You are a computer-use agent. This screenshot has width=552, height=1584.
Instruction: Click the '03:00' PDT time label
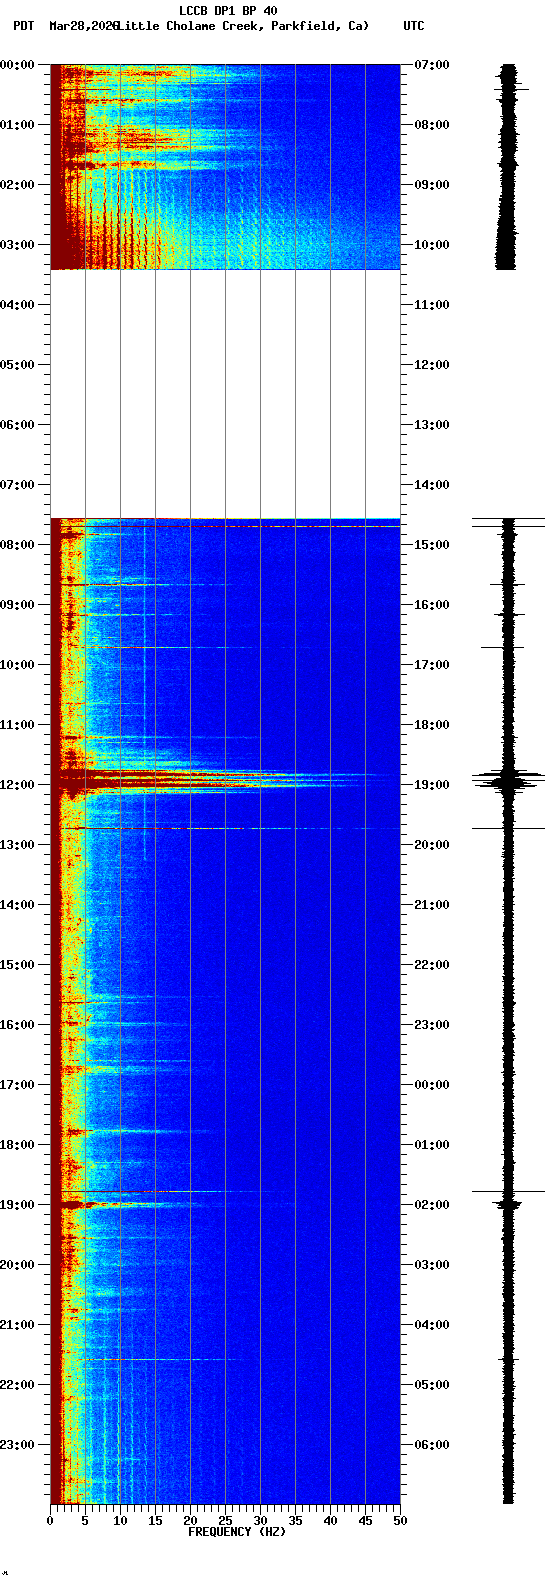(17, 244)
